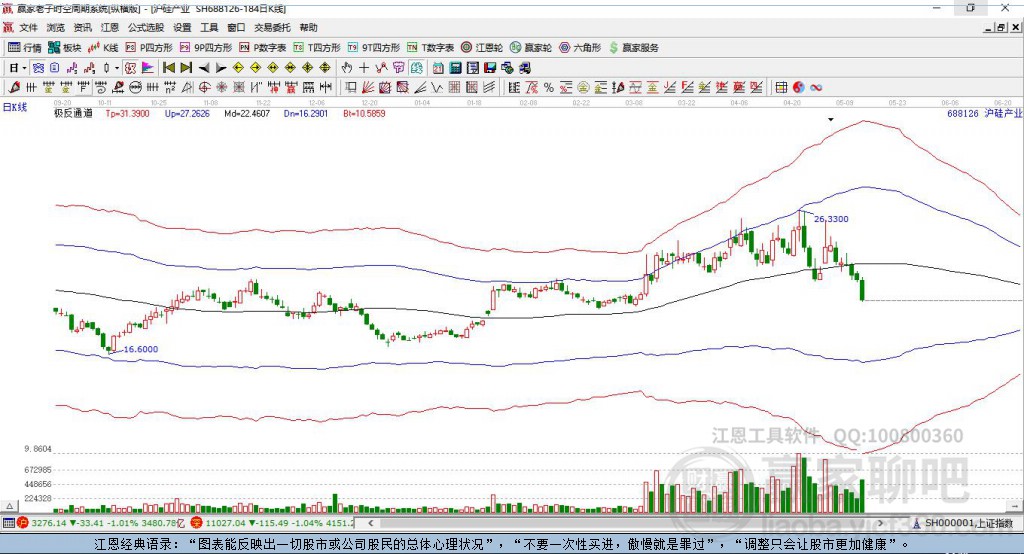Image resolution: width=1024 pixels, height=554 pixels.
Task: Click the n² square-number lines tool
Action: tap(170, 88)
